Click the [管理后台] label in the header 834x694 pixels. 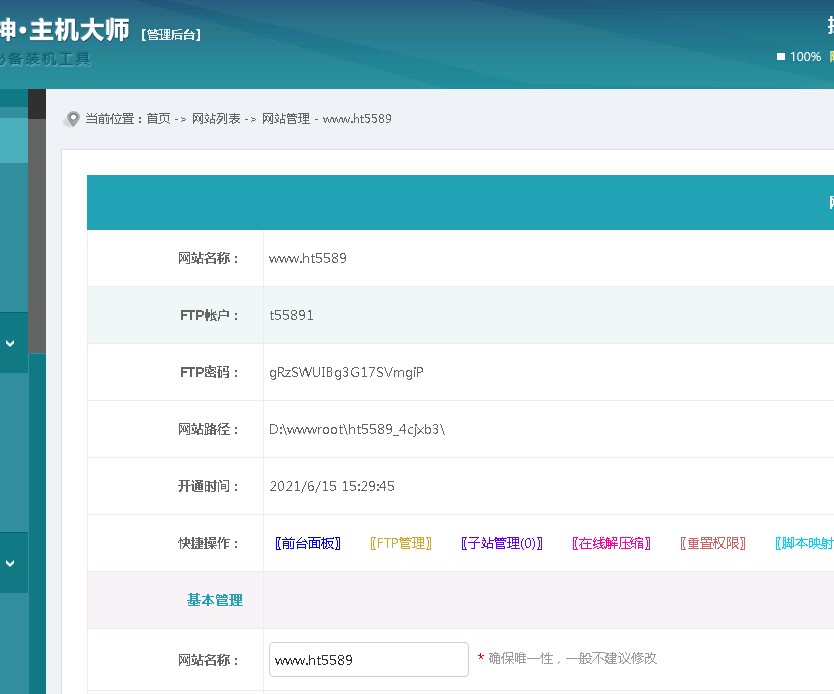click(172, 35)
